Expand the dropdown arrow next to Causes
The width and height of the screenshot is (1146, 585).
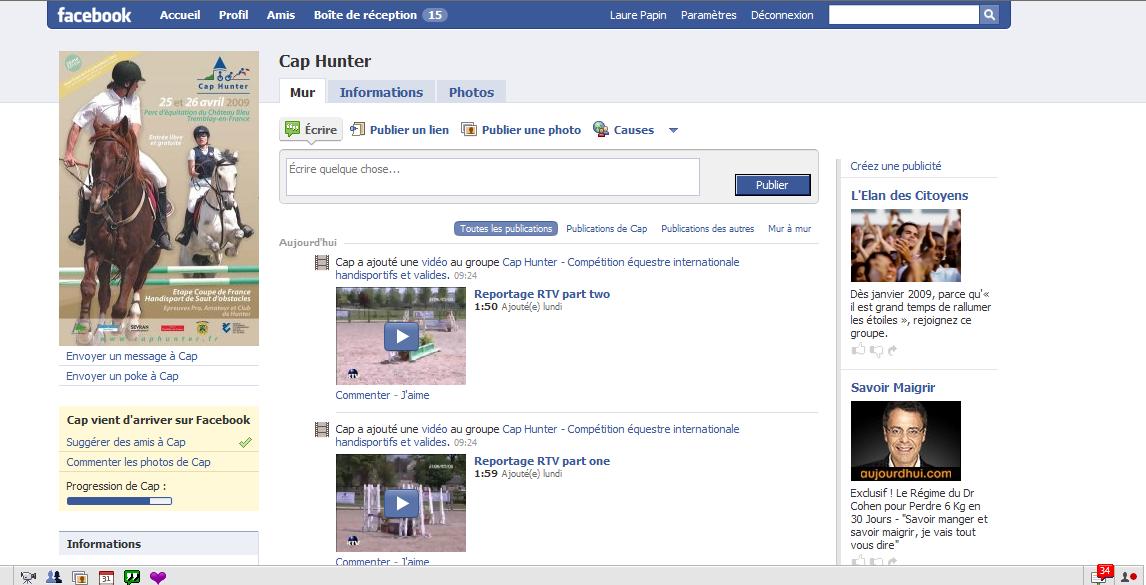tap(673, 130)
